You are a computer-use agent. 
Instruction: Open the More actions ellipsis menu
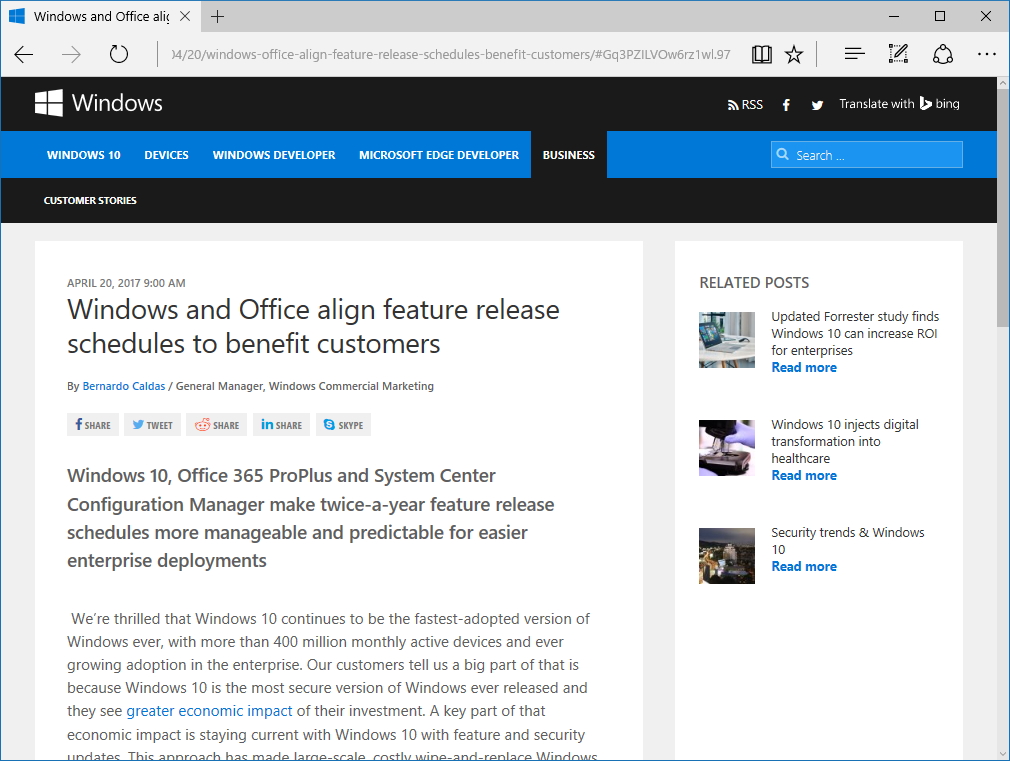986,54
